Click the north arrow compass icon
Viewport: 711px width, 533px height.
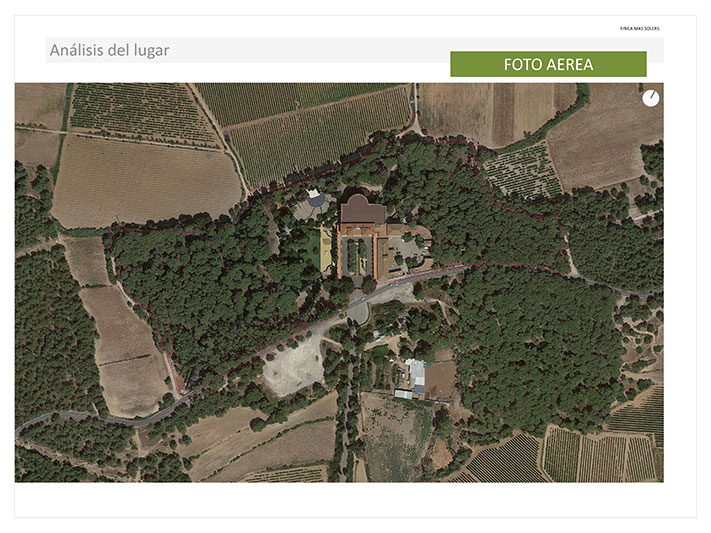point(651,98)
